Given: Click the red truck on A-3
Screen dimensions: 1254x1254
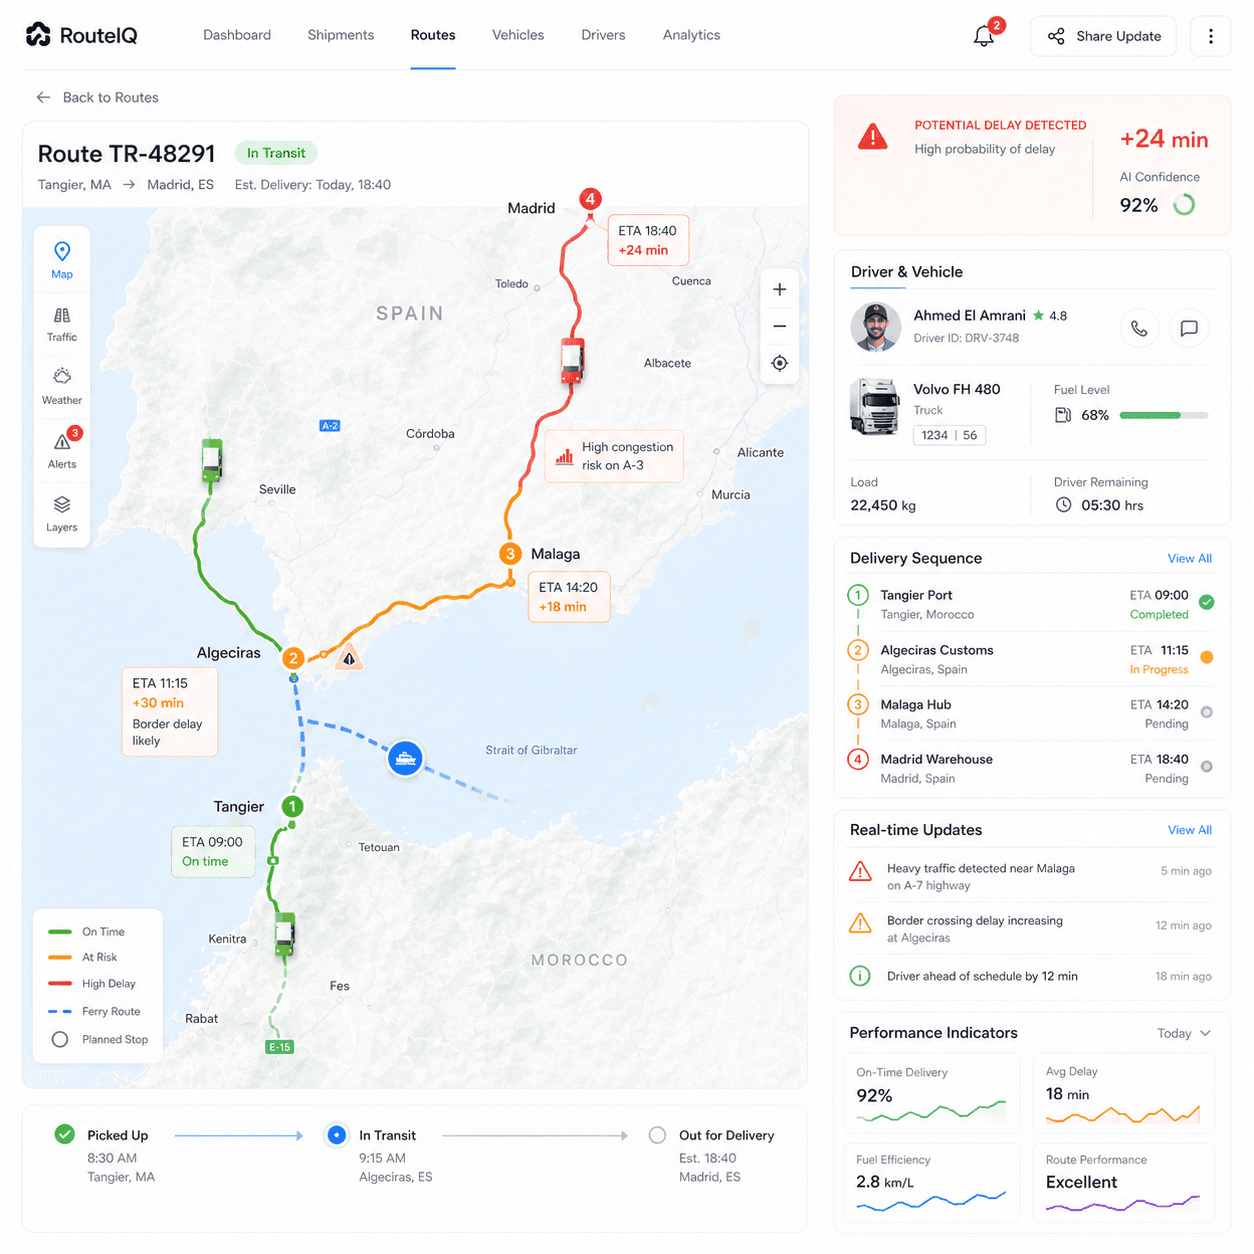Looking at the screenshot, I should click(x=572, y=361).
